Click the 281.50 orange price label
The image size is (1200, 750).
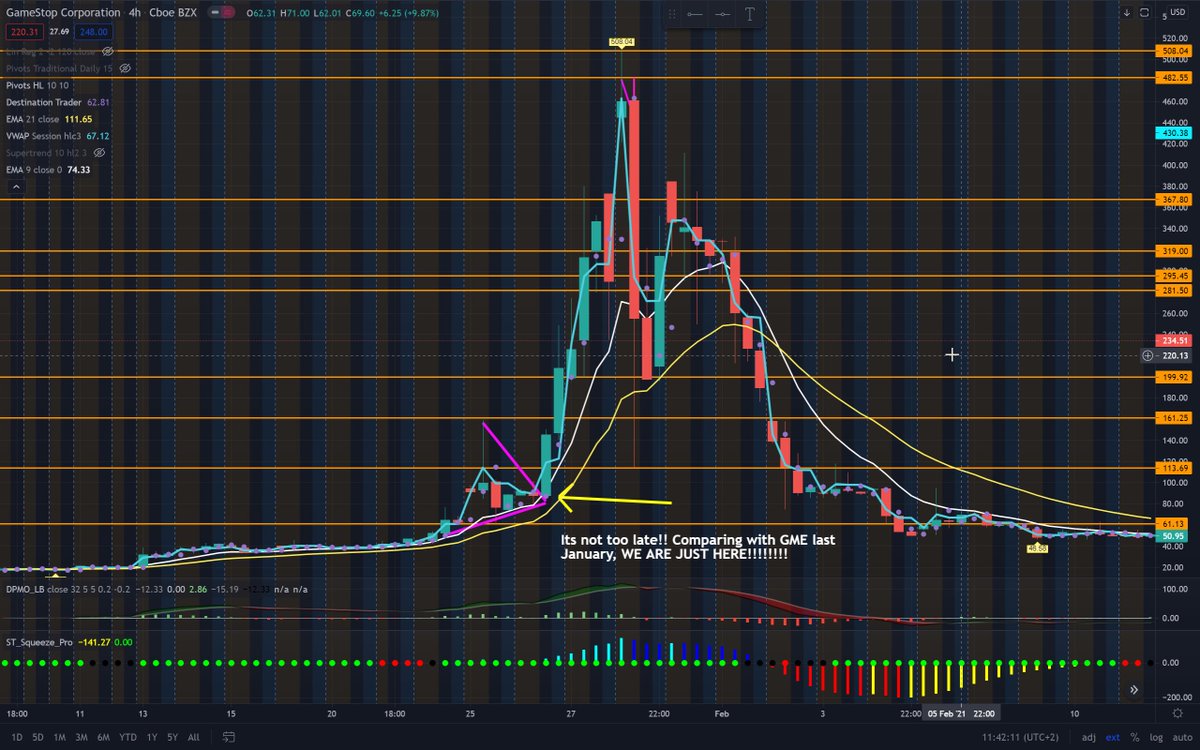pyautogui.click(x=1174, y=291)
